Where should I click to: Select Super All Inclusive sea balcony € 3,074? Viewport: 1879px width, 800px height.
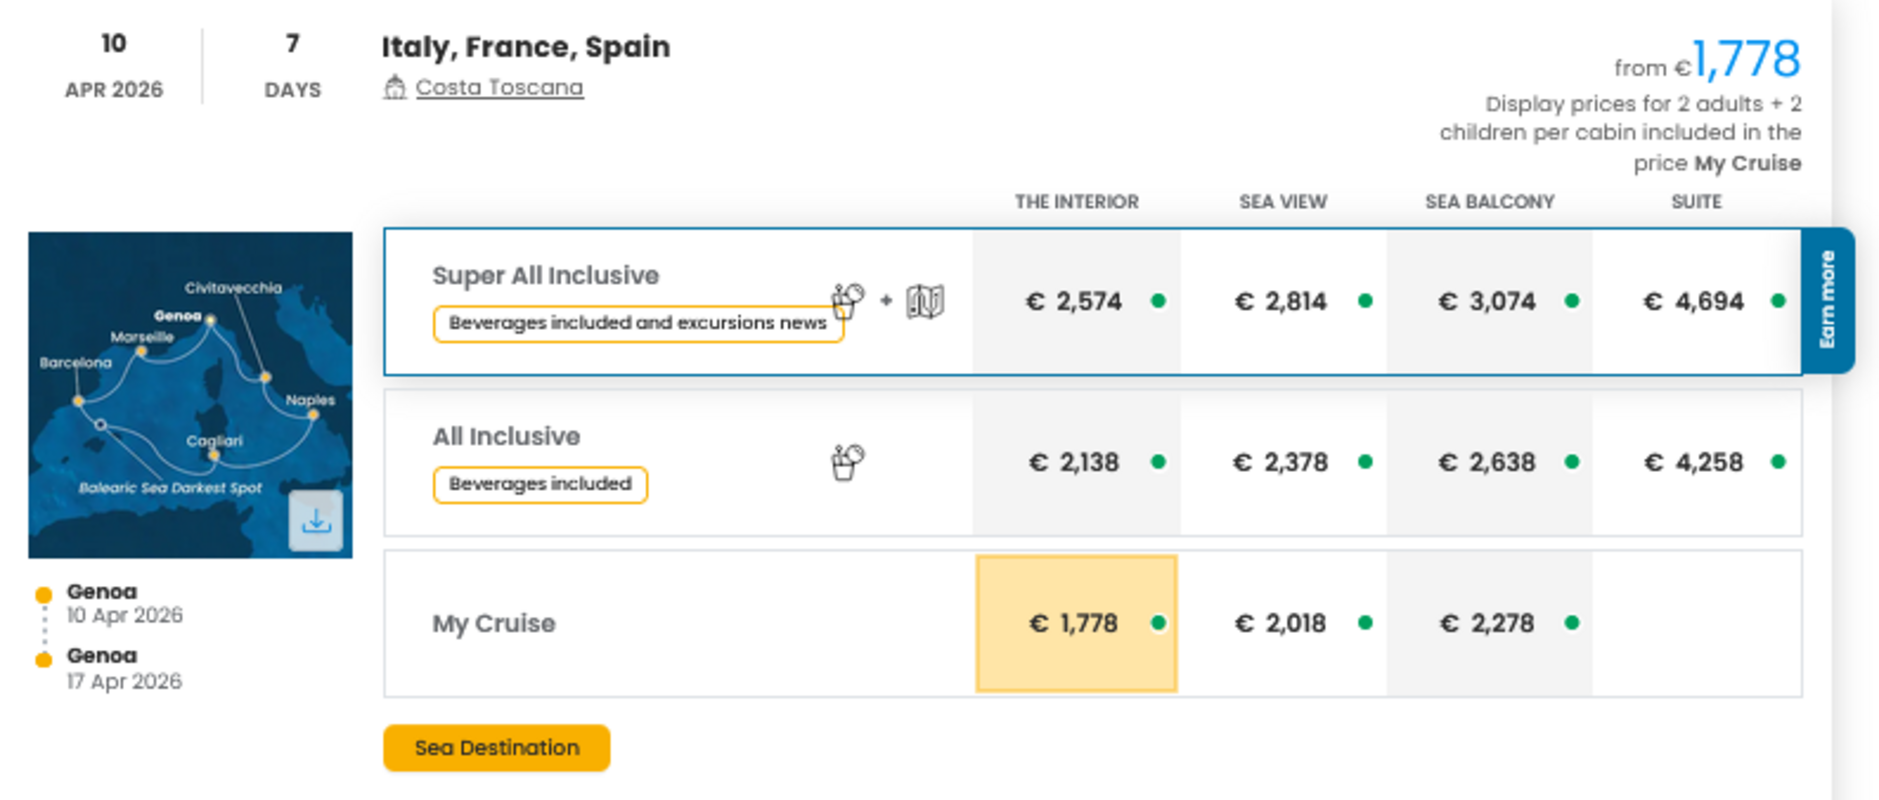1486,302
